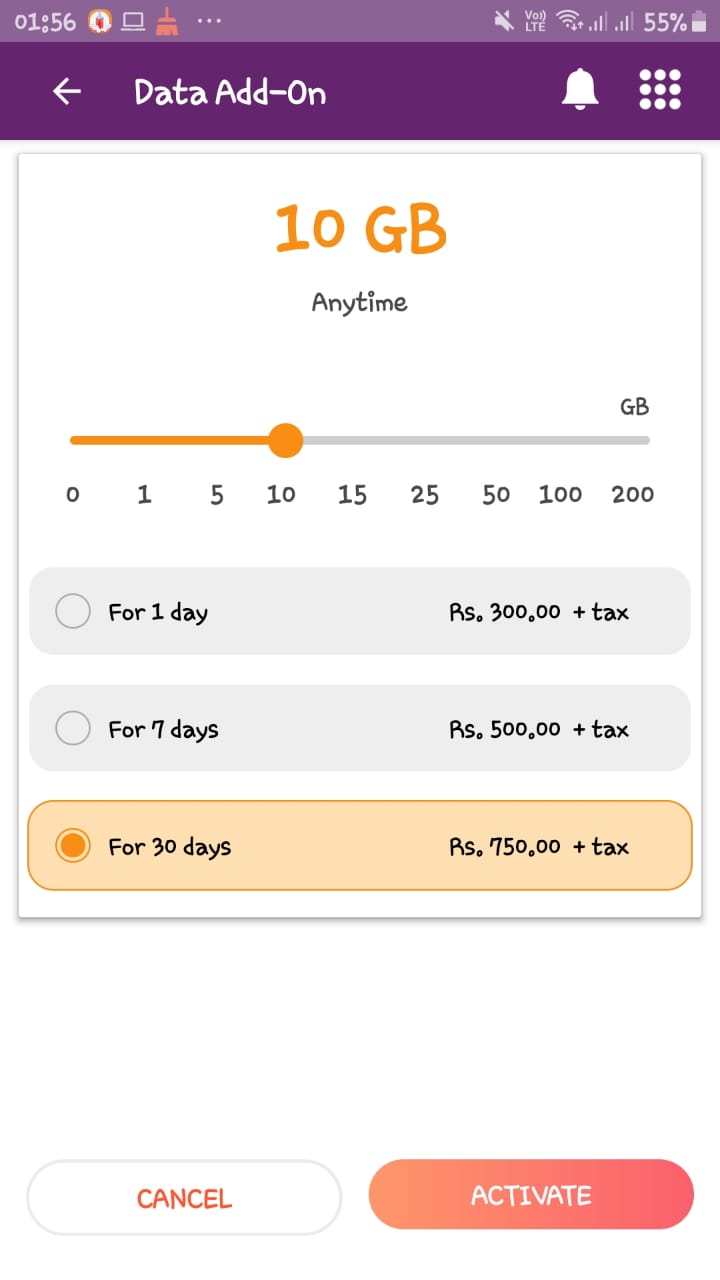
Task: Set slider to the 25 GB mark
Action: coord(425,494)
